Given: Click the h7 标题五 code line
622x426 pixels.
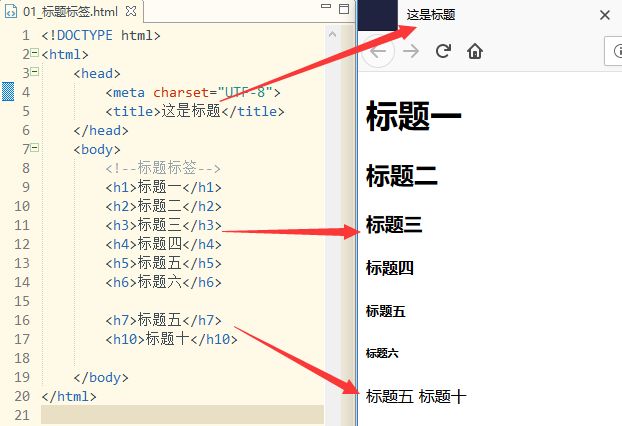Looking at the screenshot, I should click(163, 320).
